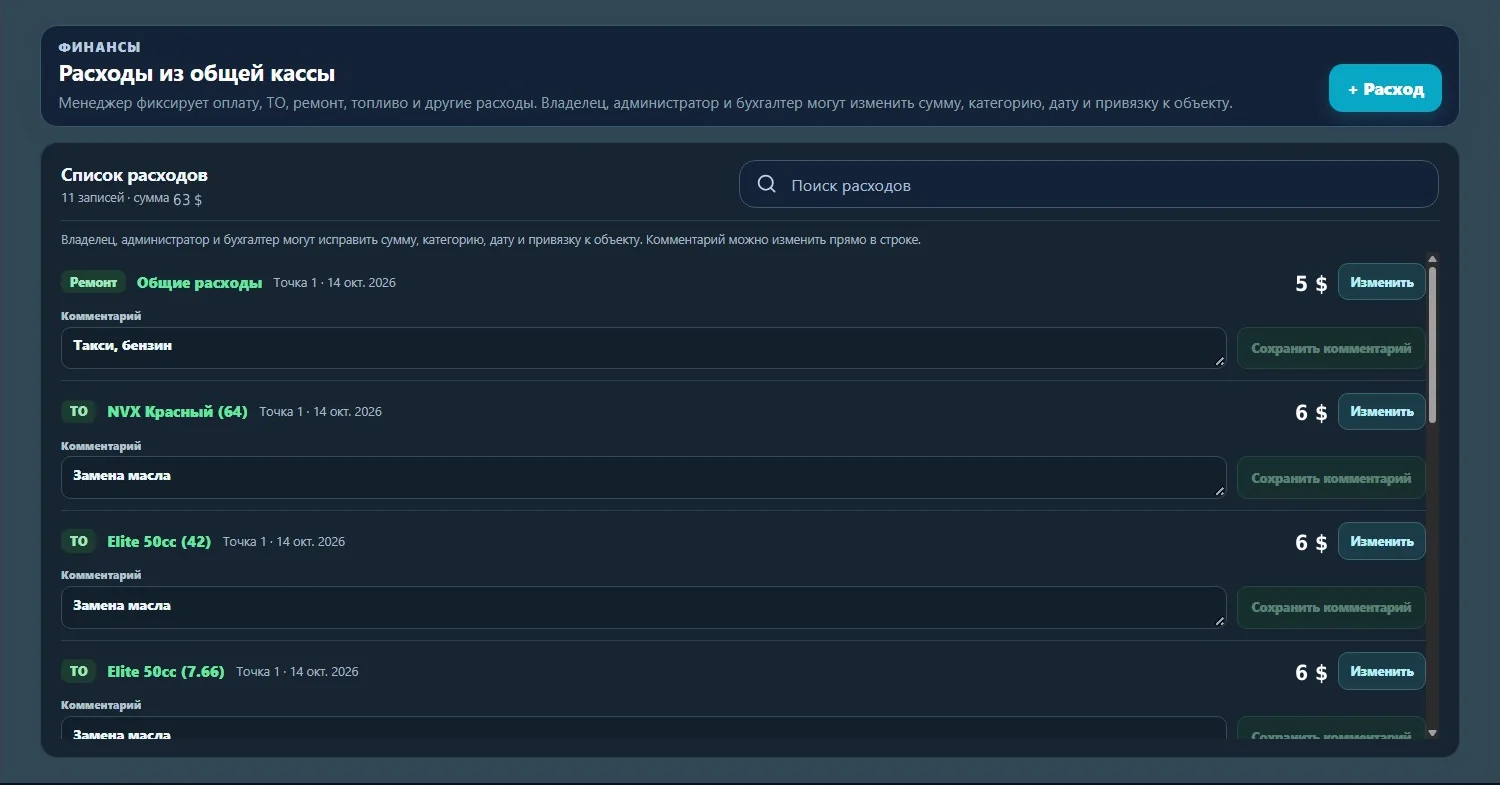Click the 6 $ amount of NVX Красный (64)

pos(1311,412)
